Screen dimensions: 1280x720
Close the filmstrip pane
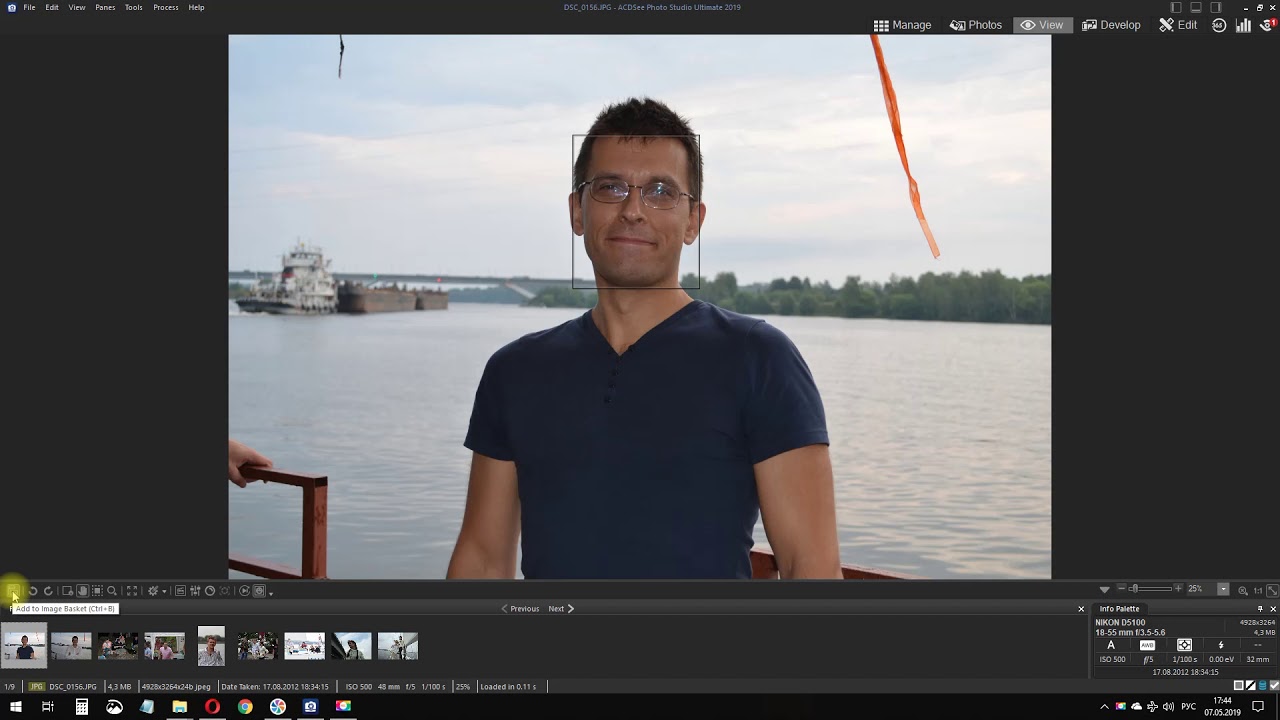[x=1081, y=609]
